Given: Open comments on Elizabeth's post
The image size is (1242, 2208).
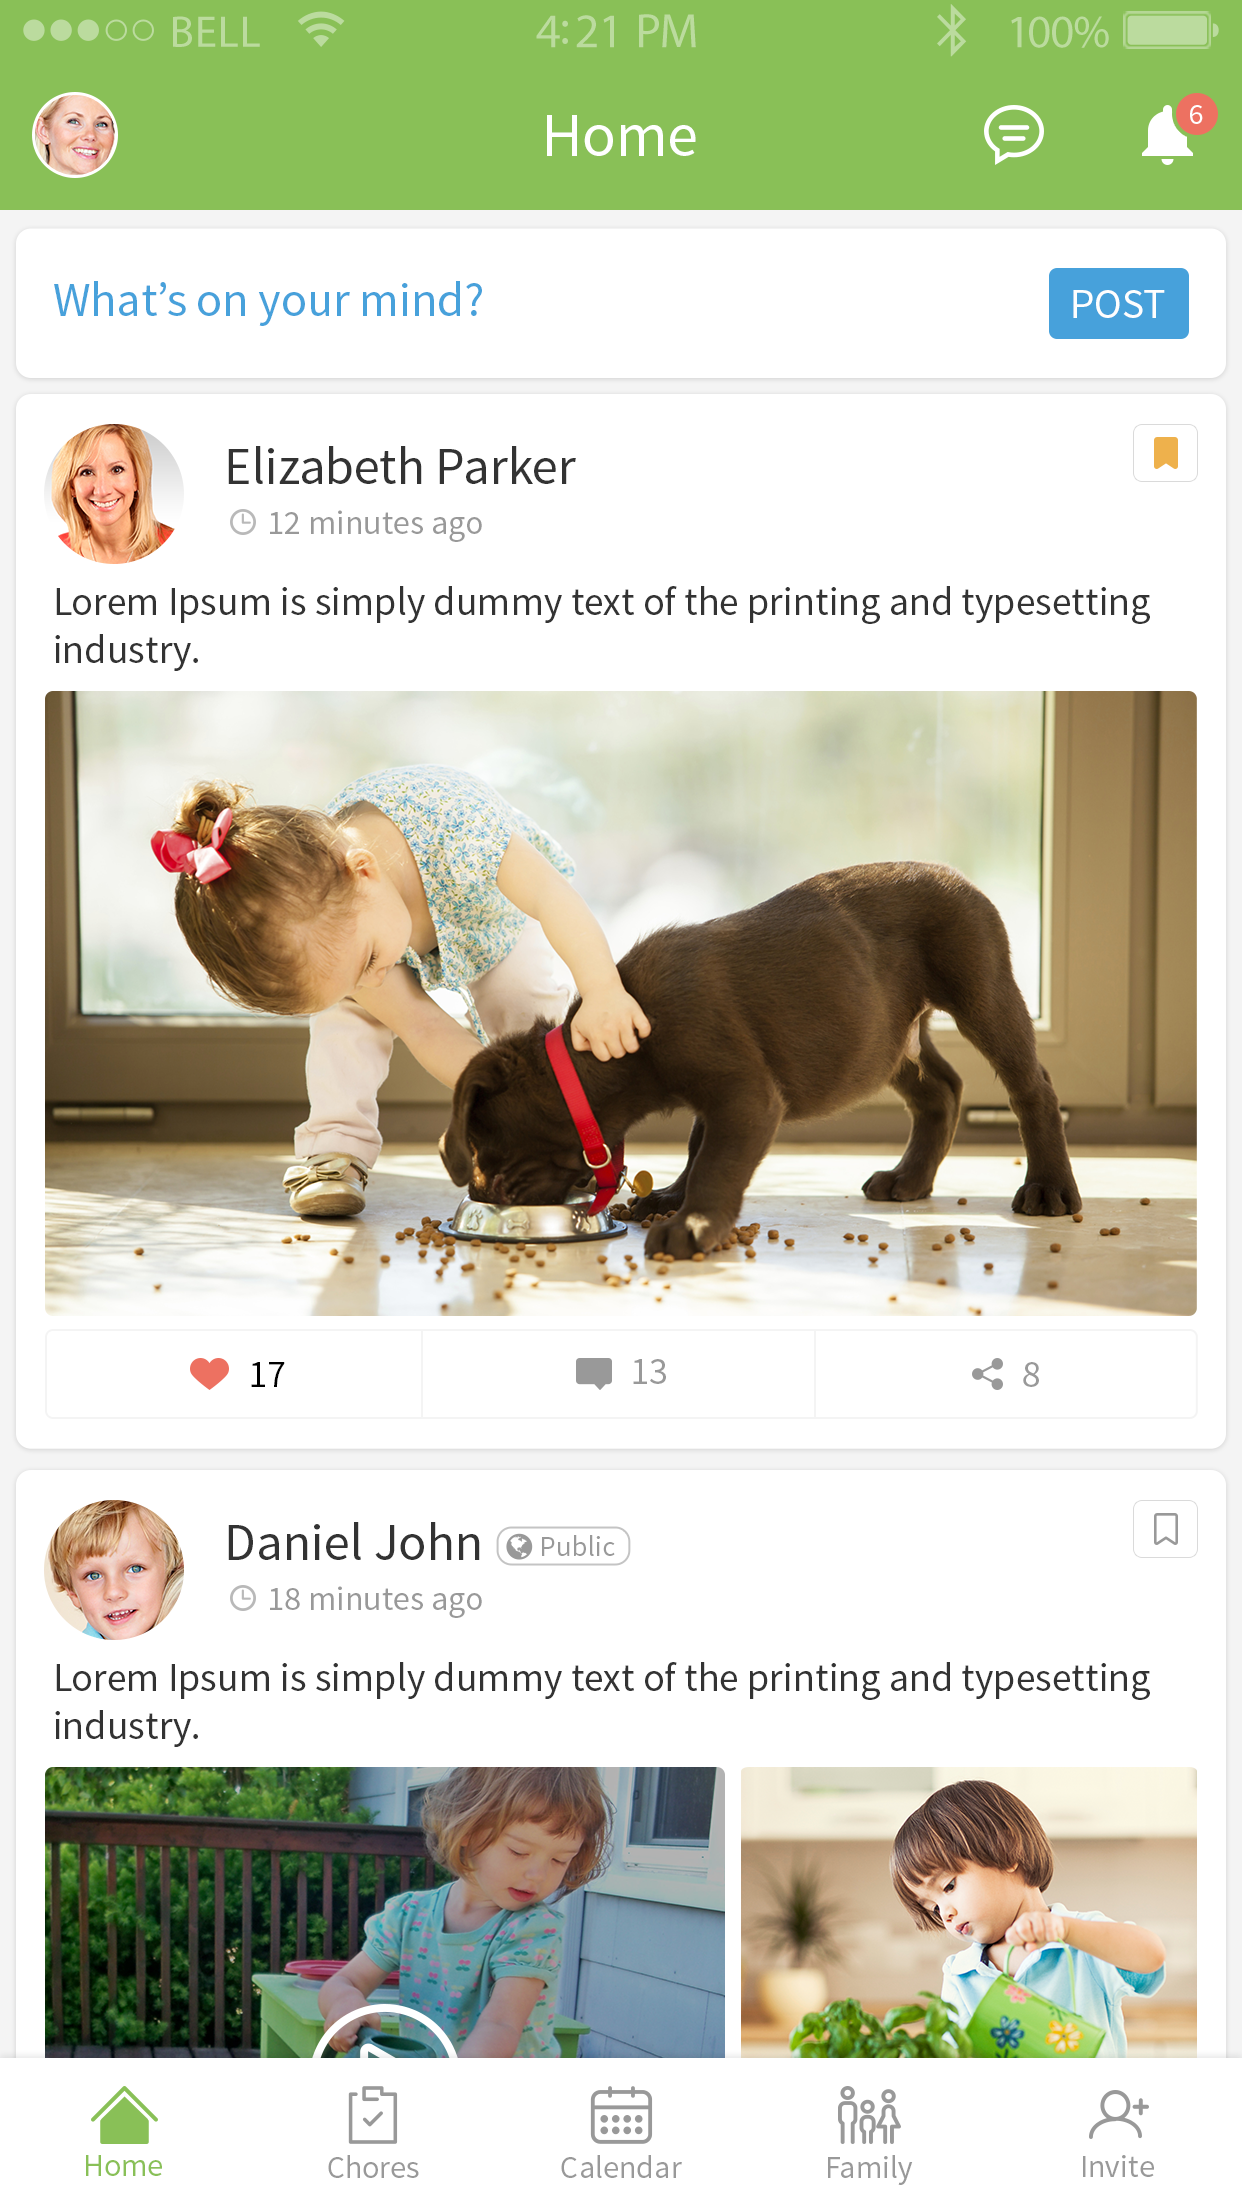Looking at the screenshot, I should click(619, 1374).
